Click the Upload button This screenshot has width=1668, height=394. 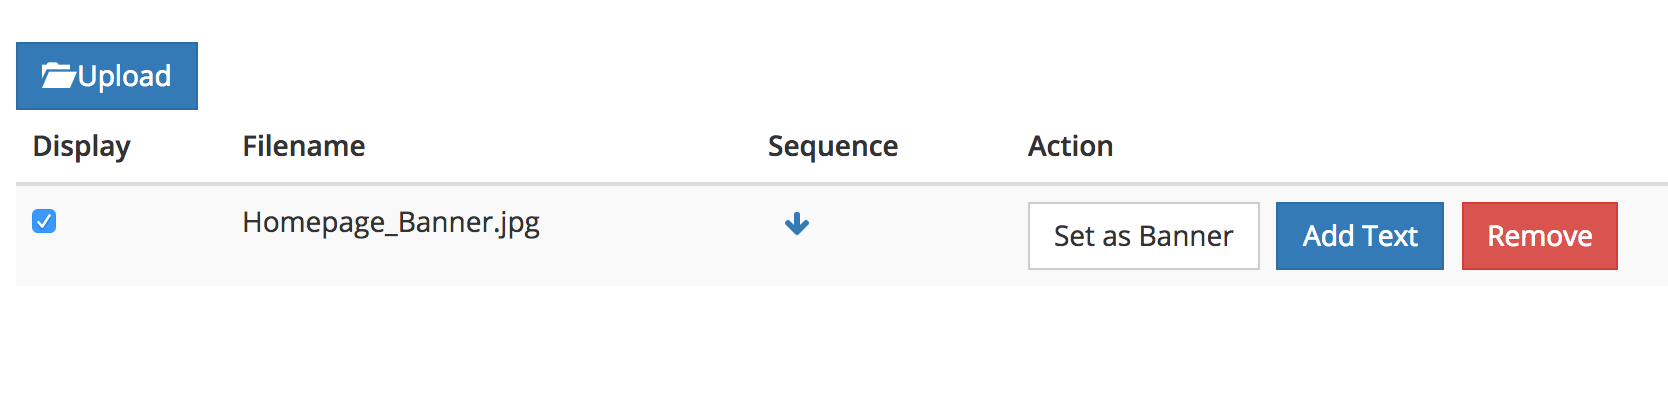click(107, 76)
